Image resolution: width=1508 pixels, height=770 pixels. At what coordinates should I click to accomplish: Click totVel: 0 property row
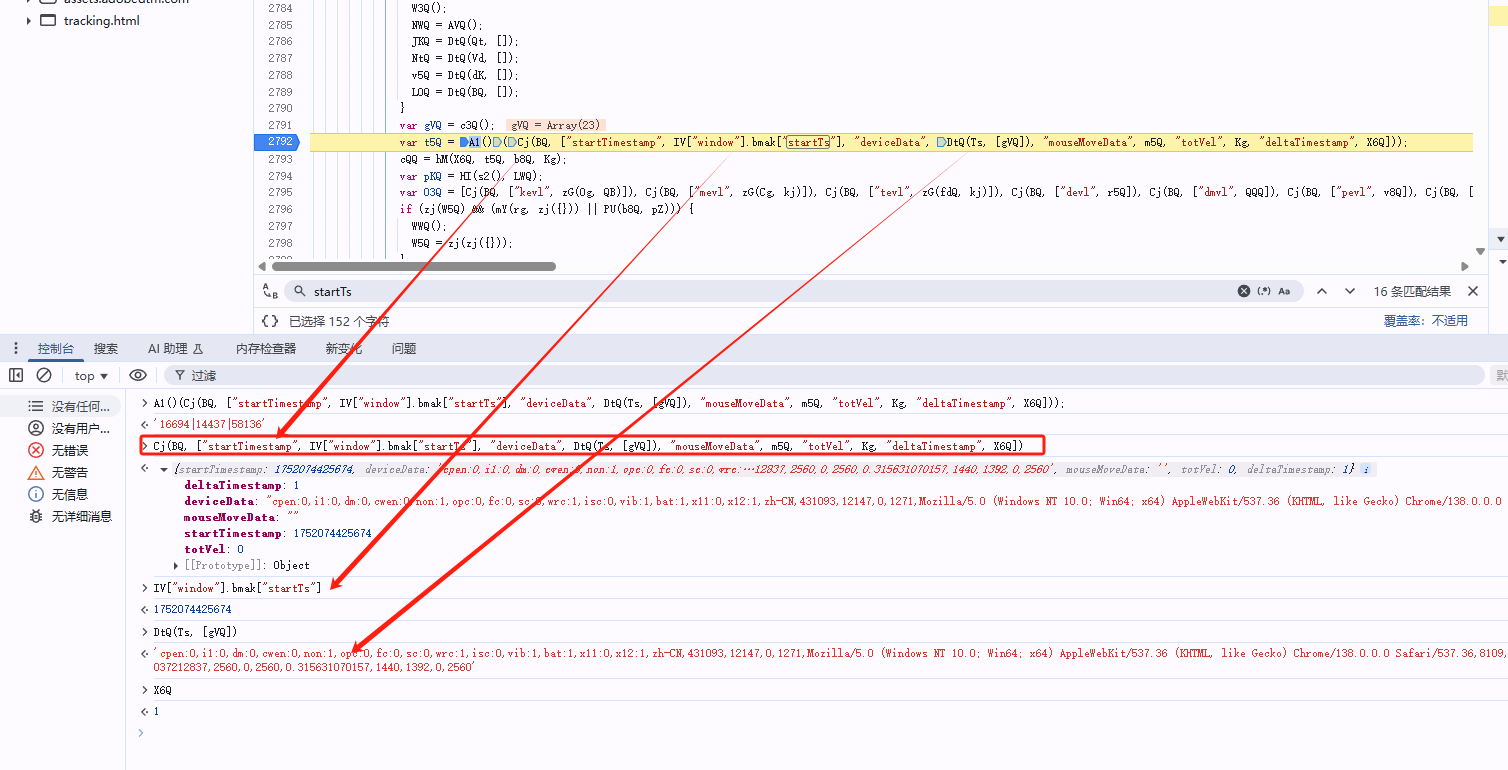point(214,549)
